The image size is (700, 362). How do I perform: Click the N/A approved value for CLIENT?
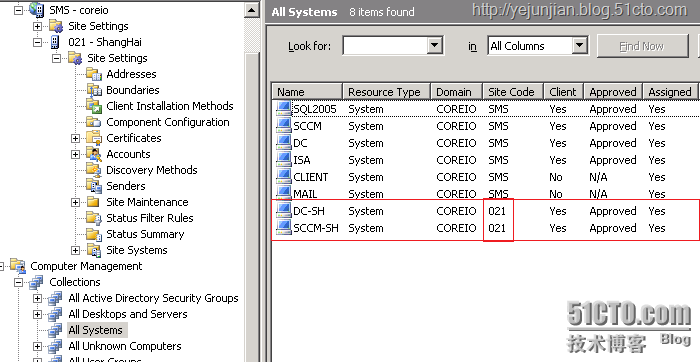click(x=598, y=177)
